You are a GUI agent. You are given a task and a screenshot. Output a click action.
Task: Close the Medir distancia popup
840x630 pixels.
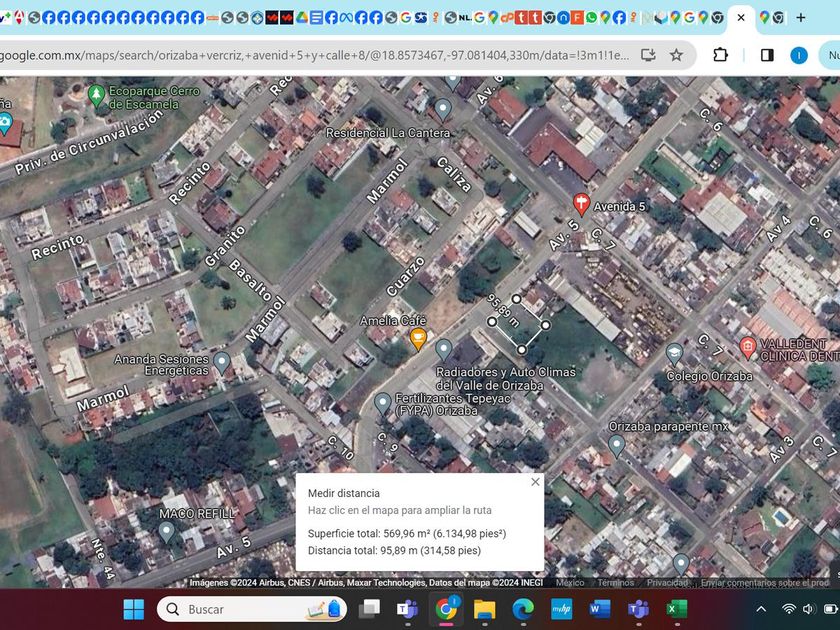535,482
